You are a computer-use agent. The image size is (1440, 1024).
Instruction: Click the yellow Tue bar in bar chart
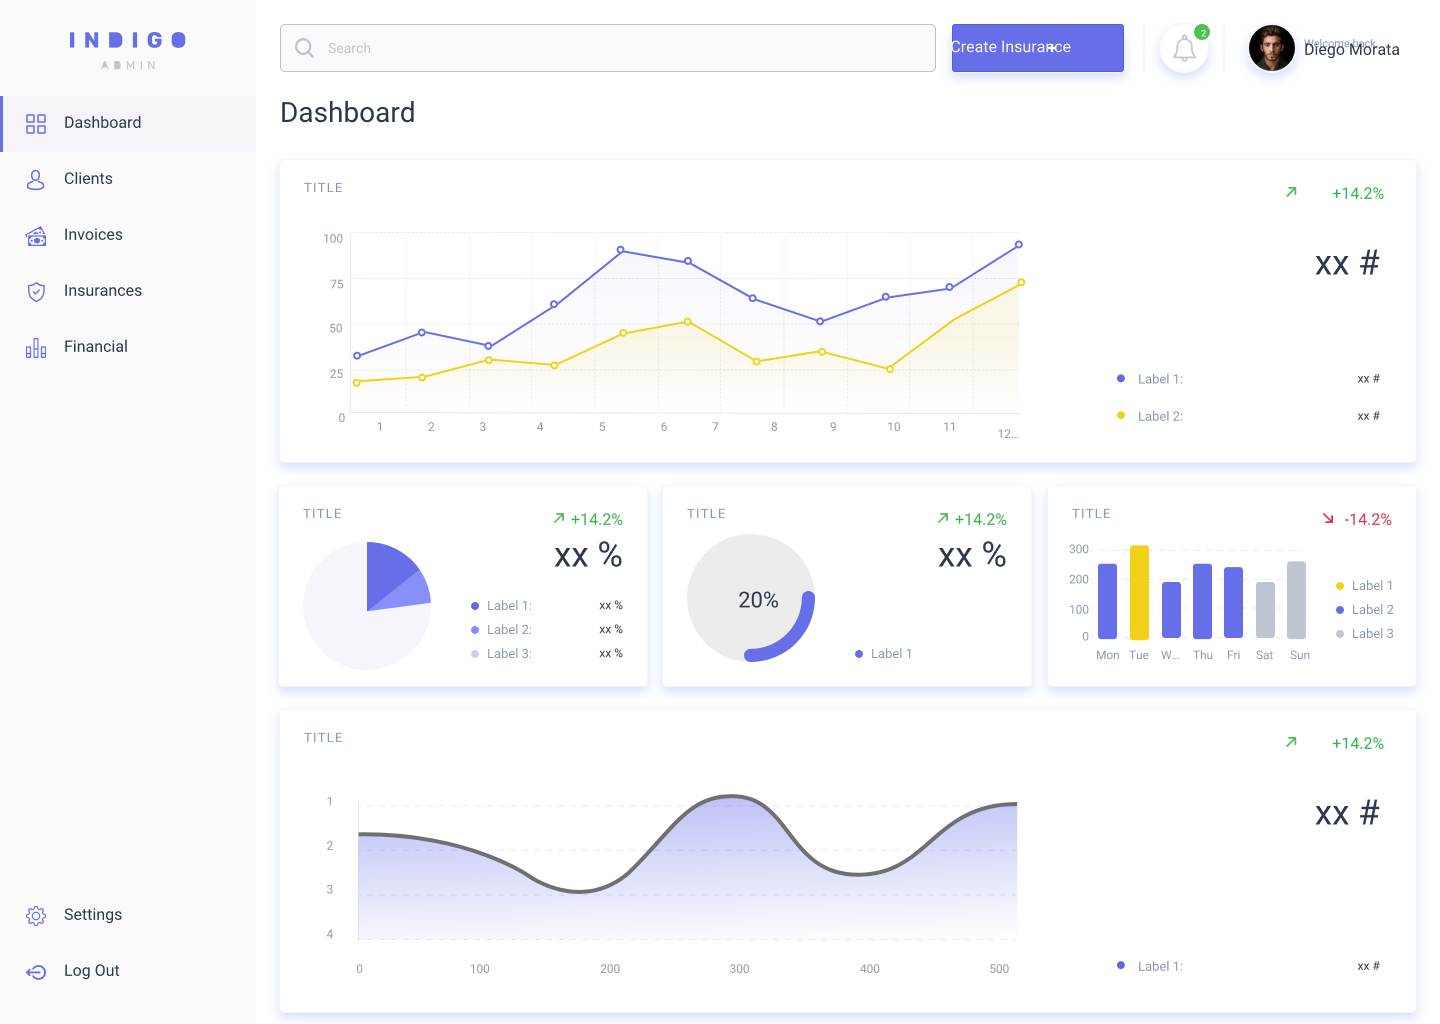pos(1139,592)
